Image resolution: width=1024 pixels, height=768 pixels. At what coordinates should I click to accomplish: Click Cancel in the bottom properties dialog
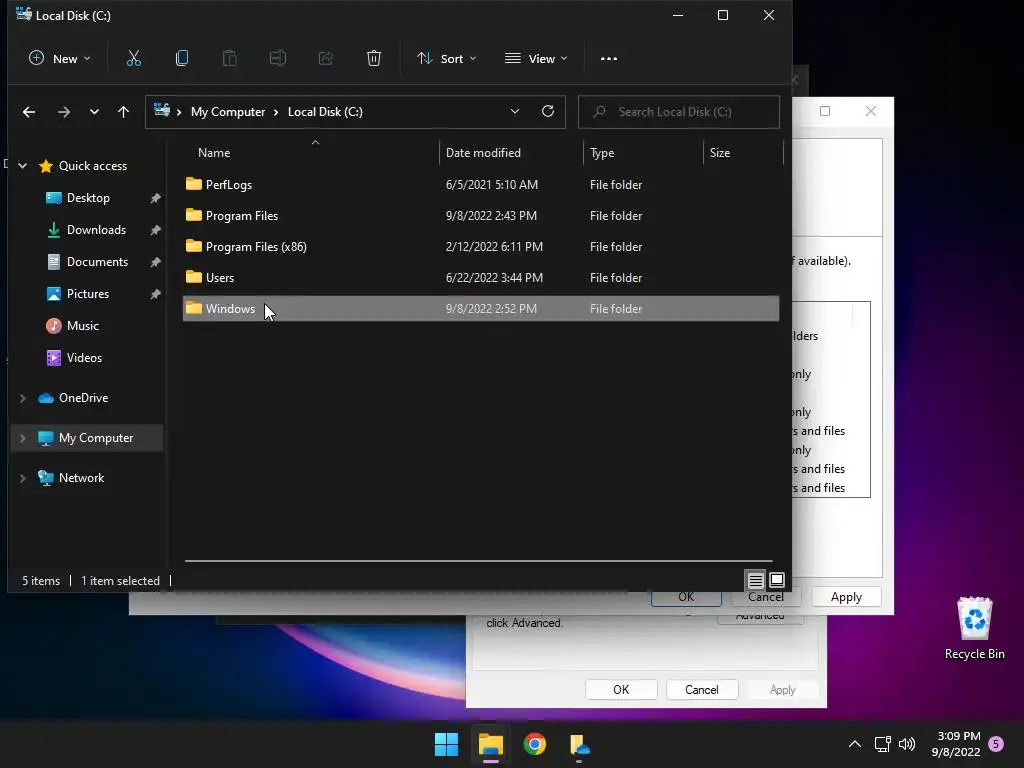[x=701, y=690]
